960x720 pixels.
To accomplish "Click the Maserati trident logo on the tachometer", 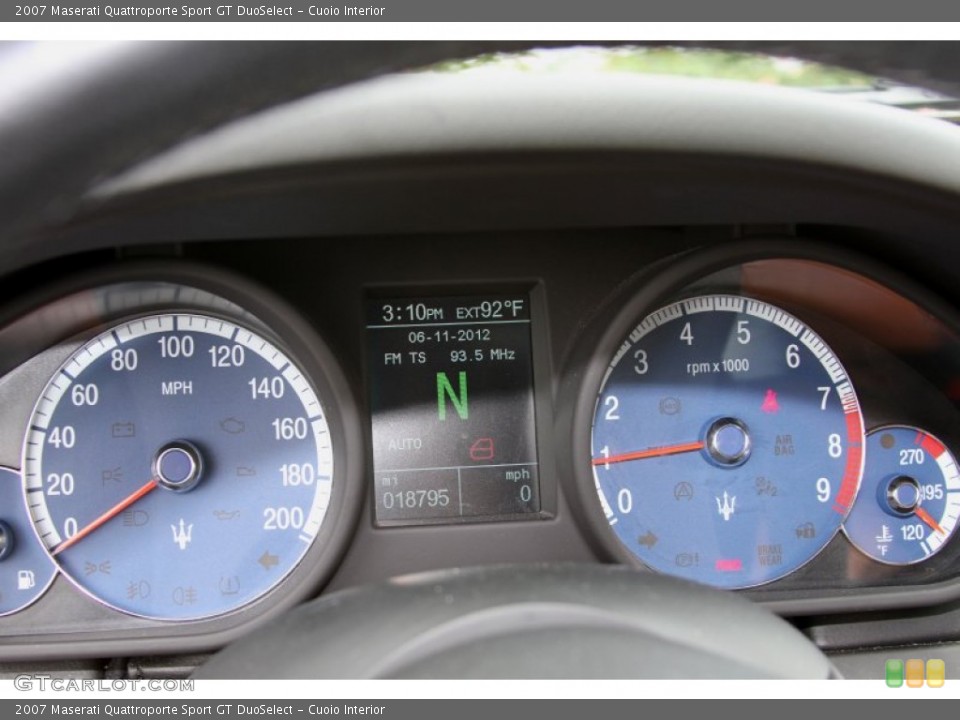I will click(726, 506).
